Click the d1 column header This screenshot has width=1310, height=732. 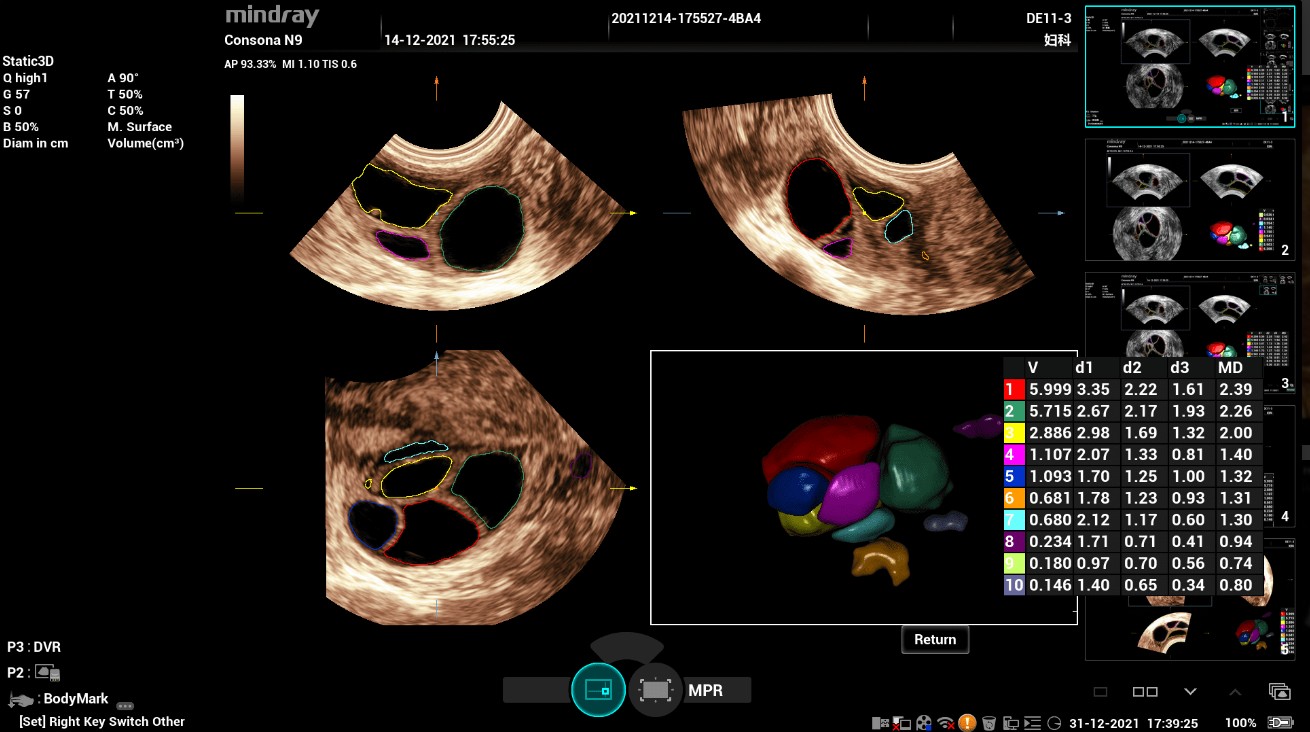(1085, 368)
